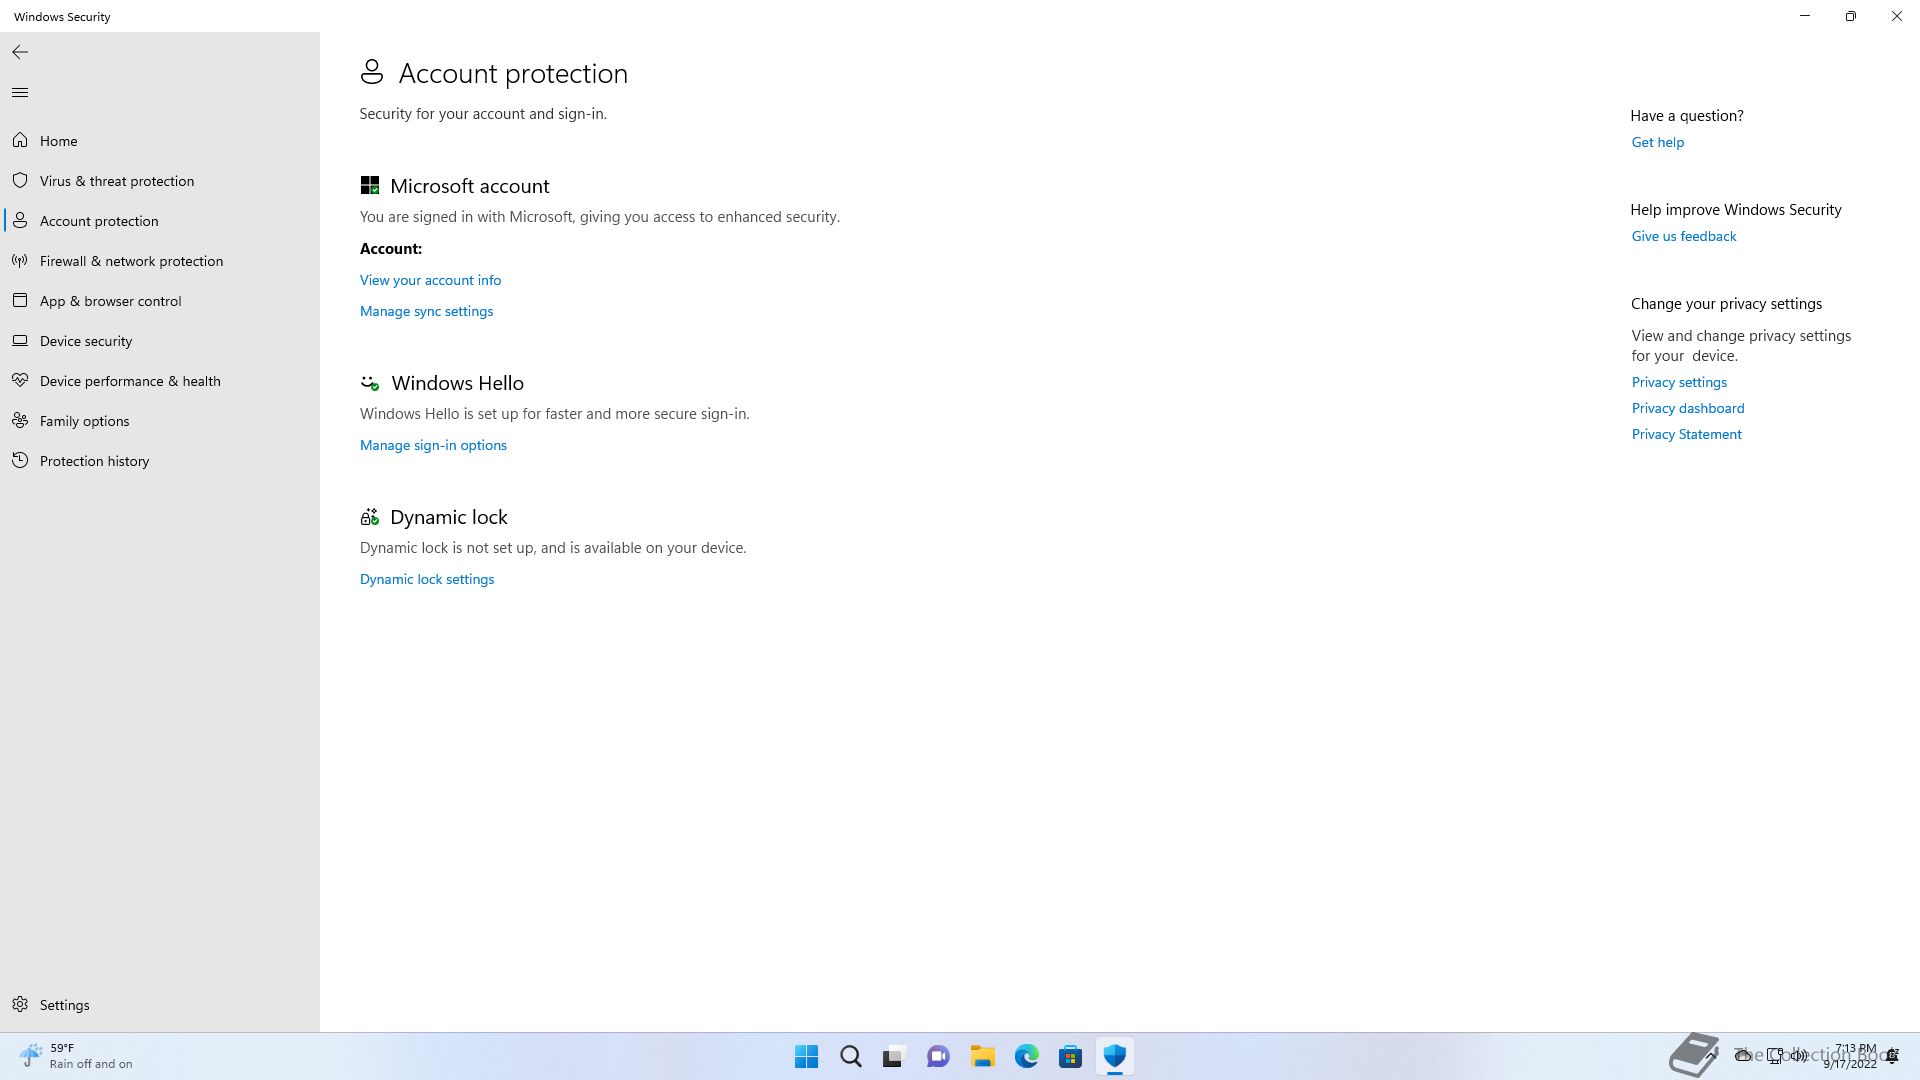The width and height of the screenshot is (1920, 1080).
Task: Open Manage sync settings link
Action: tap(426, 311)
